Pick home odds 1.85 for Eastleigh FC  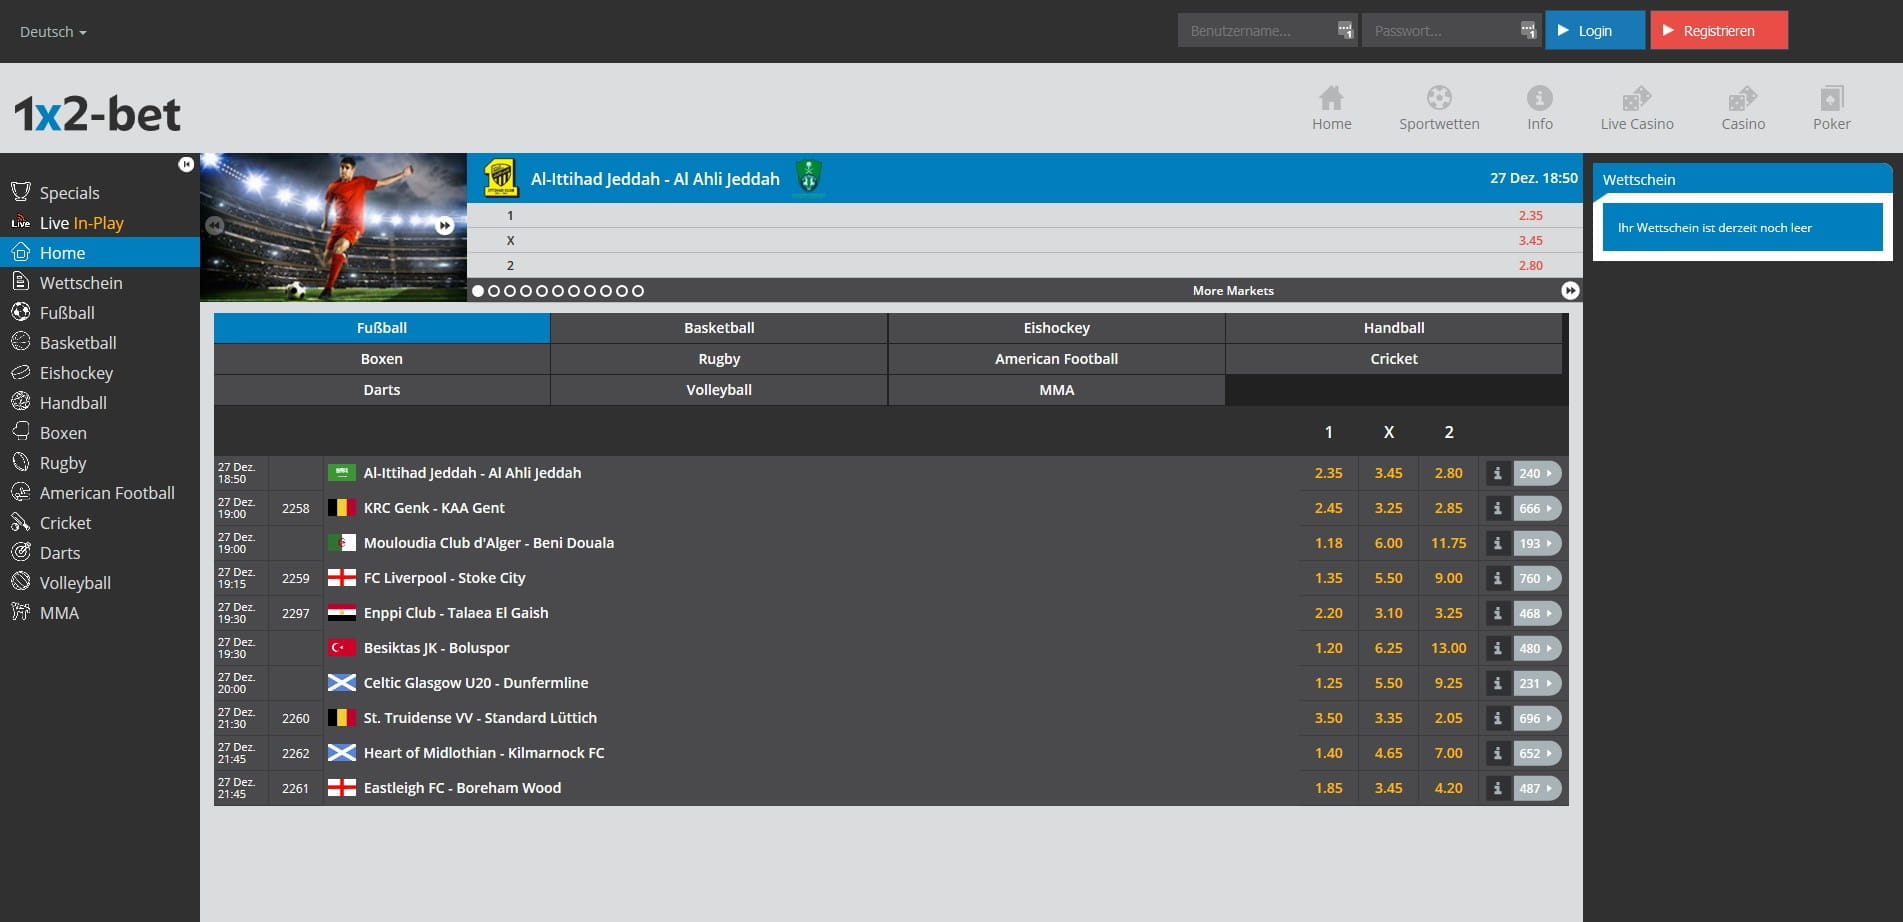pos(1328,788)
